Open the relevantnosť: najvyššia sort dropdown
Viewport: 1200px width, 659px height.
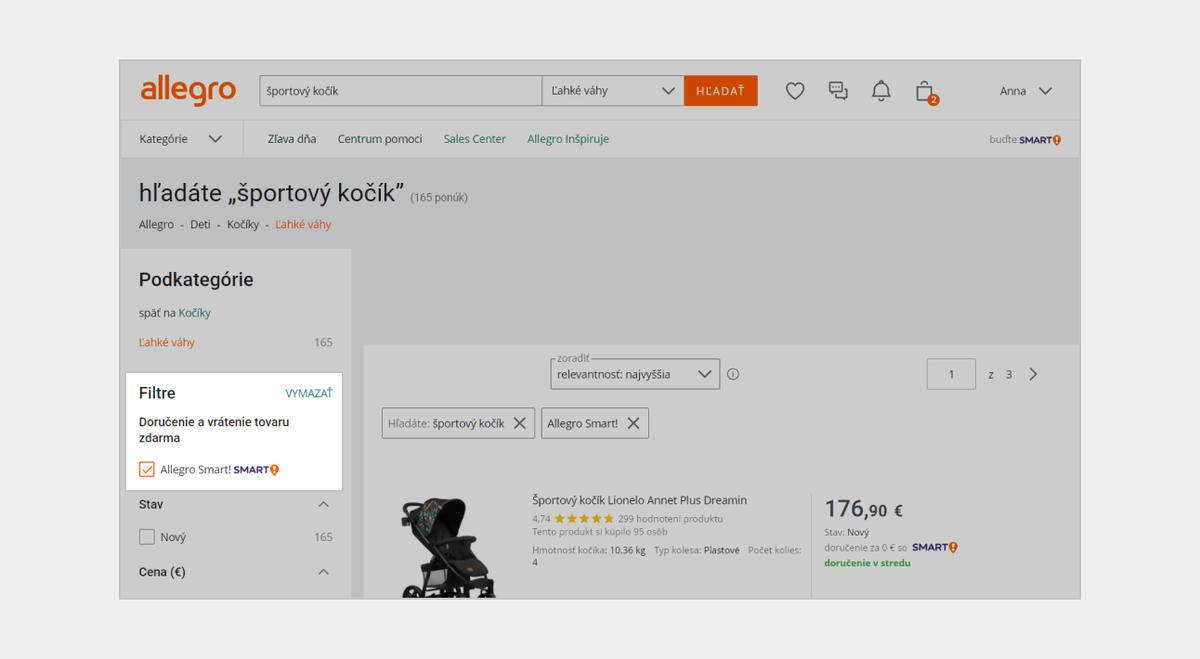coord(635,375)
